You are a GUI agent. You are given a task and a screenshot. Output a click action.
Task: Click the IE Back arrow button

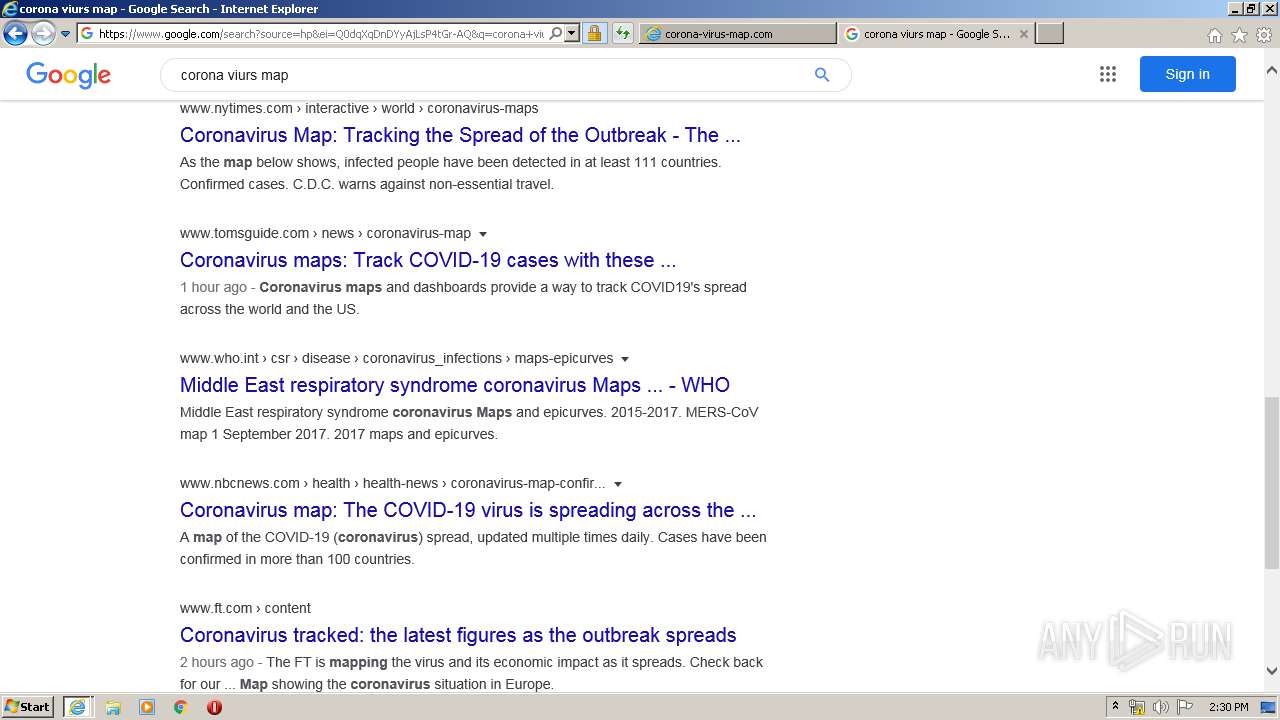[x=15, y=33]
